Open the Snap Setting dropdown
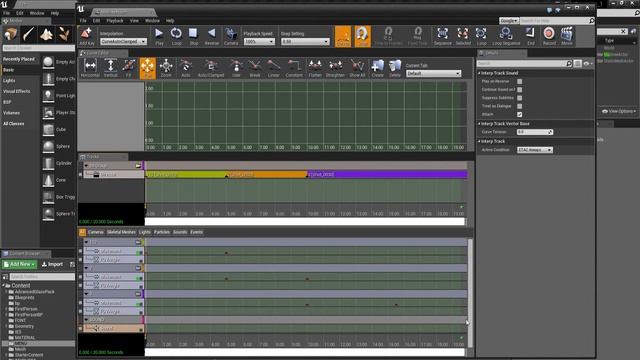This screenshot has height=360, width=640. pos(305,42)
